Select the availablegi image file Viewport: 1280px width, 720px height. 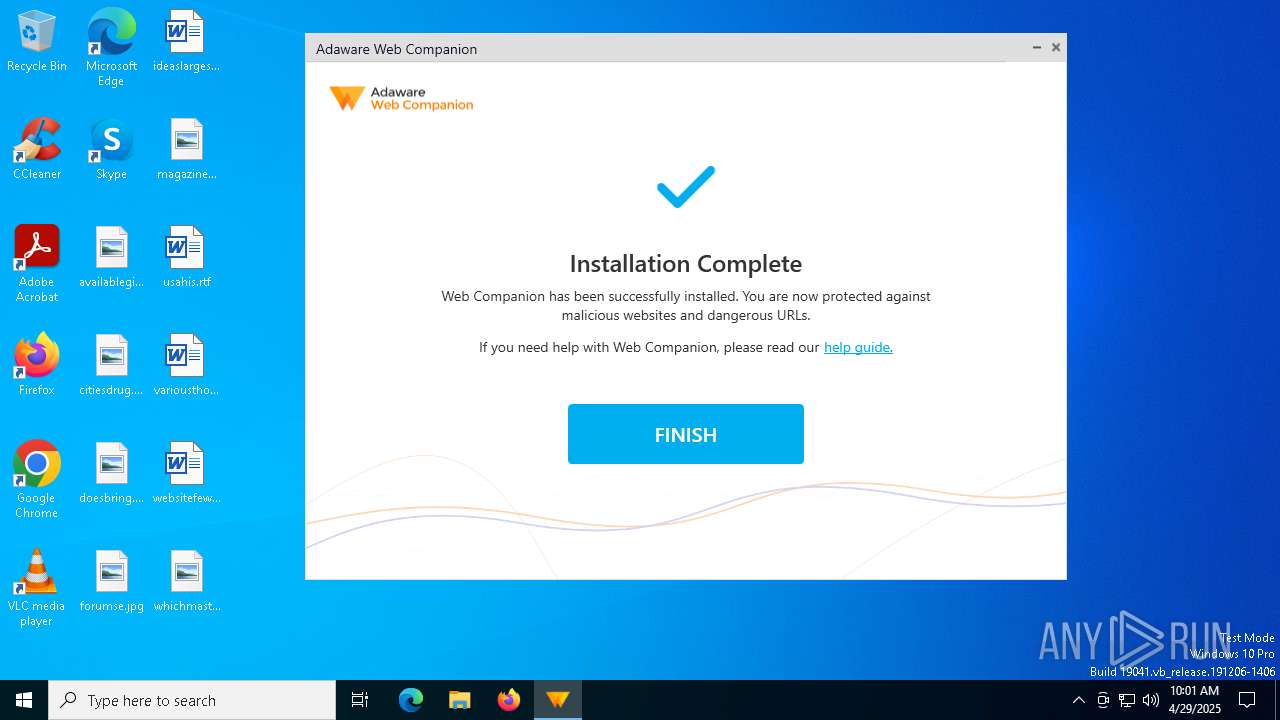click(111, 258)
